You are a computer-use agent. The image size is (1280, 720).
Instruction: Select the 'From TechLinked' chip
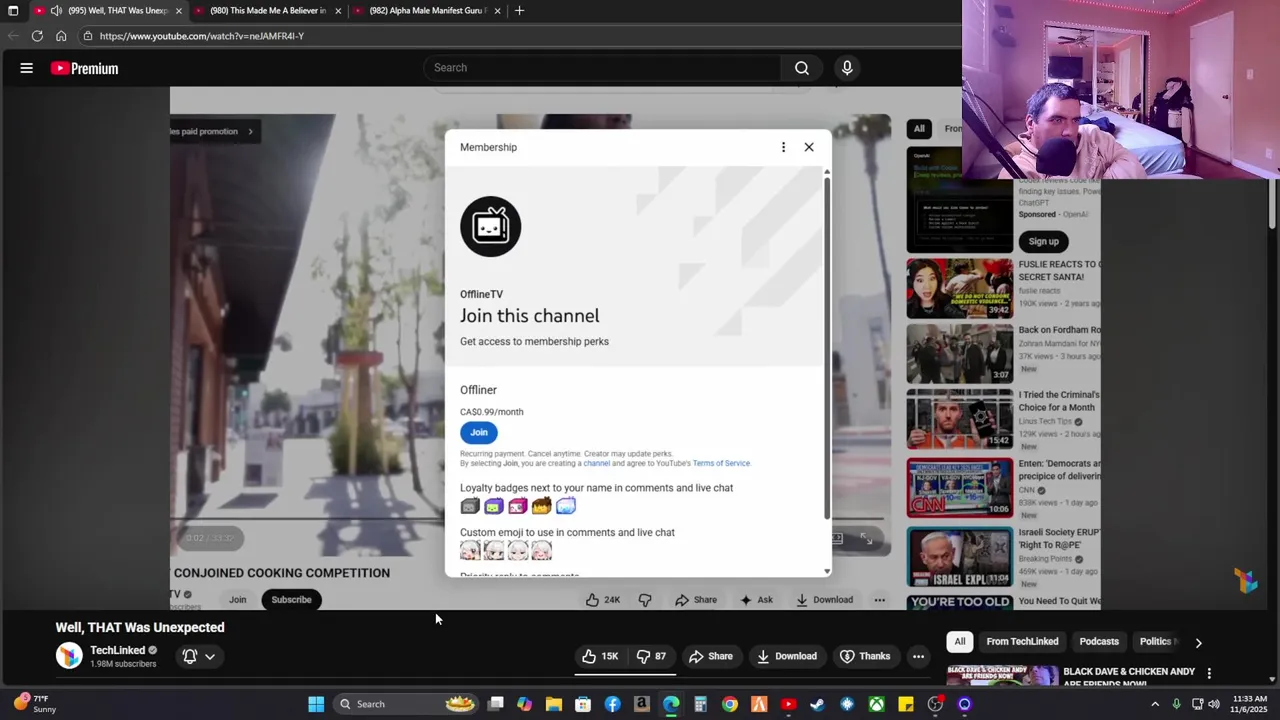[x=1022, y=641]
